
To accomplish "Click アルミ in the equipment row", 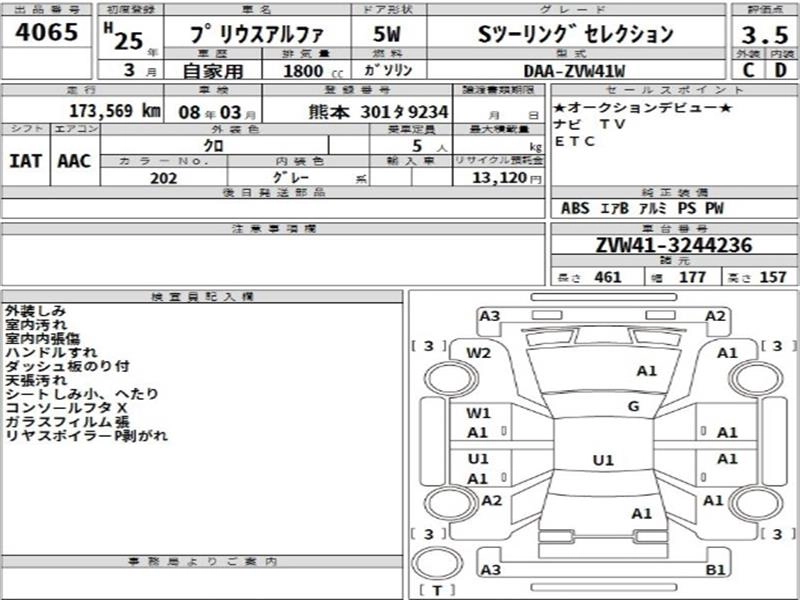I will [653, 208].
